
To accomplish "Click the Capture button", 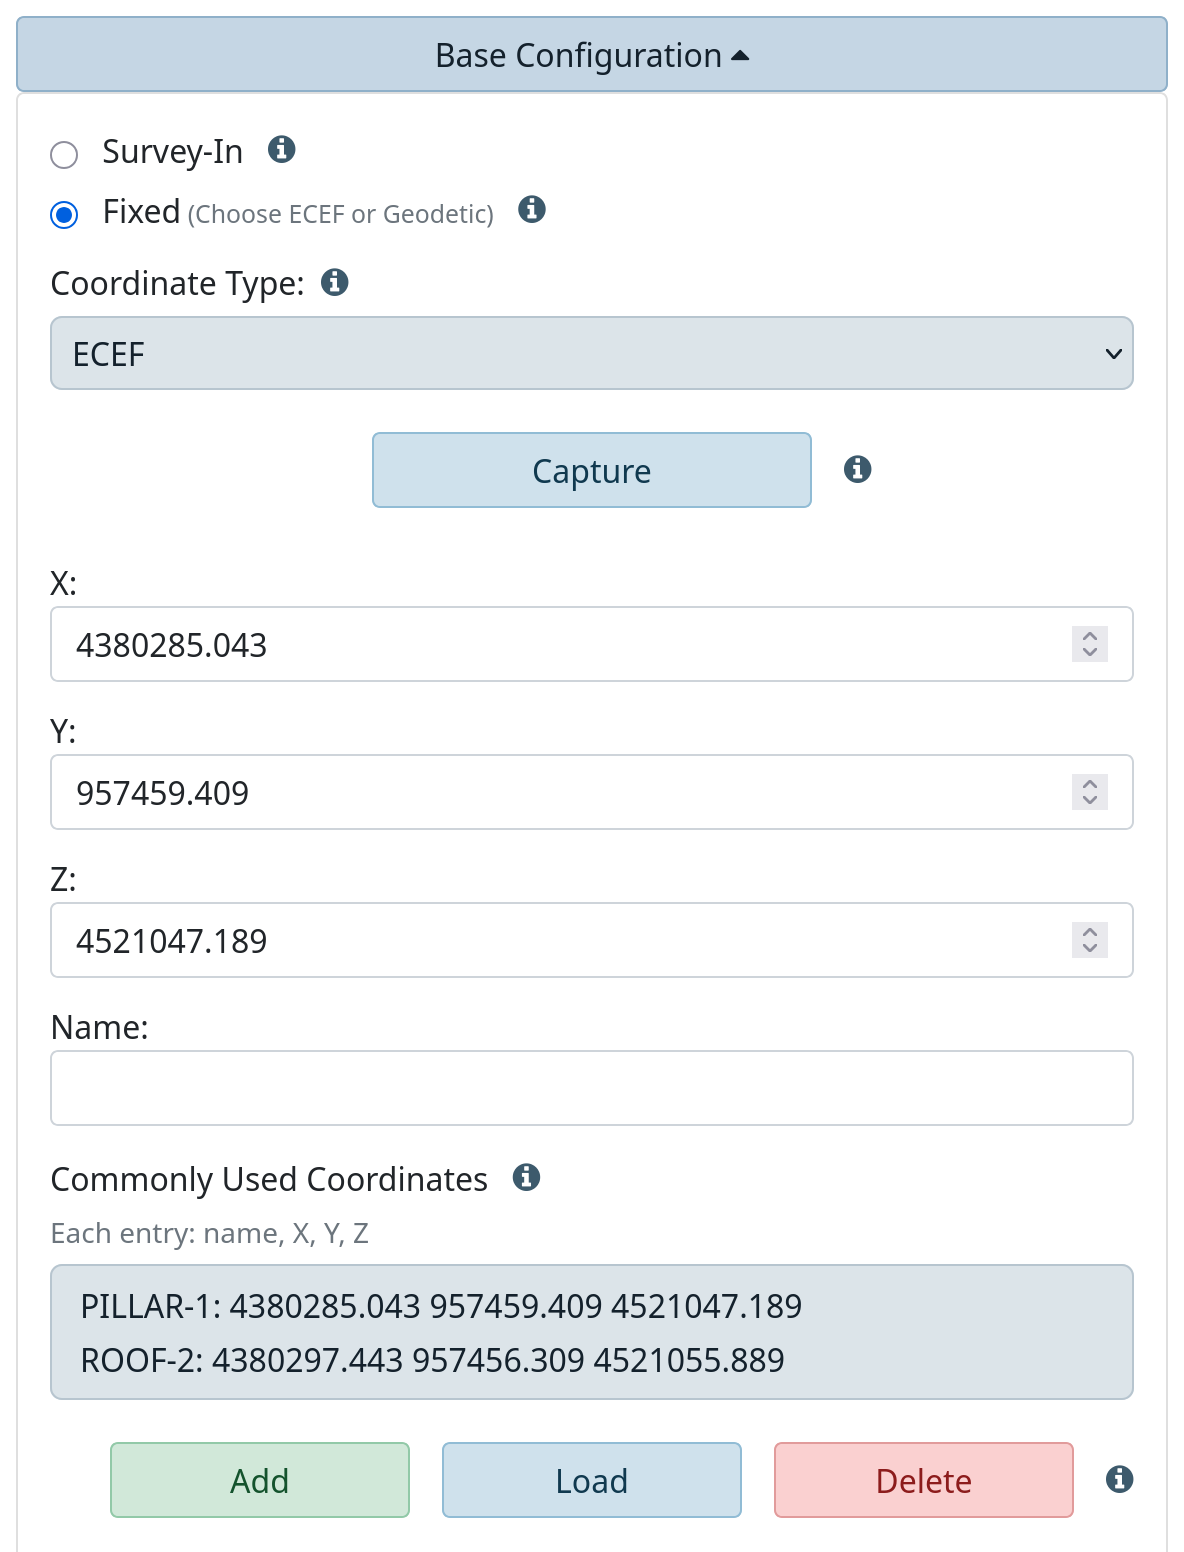I will (x=592, y=470).
